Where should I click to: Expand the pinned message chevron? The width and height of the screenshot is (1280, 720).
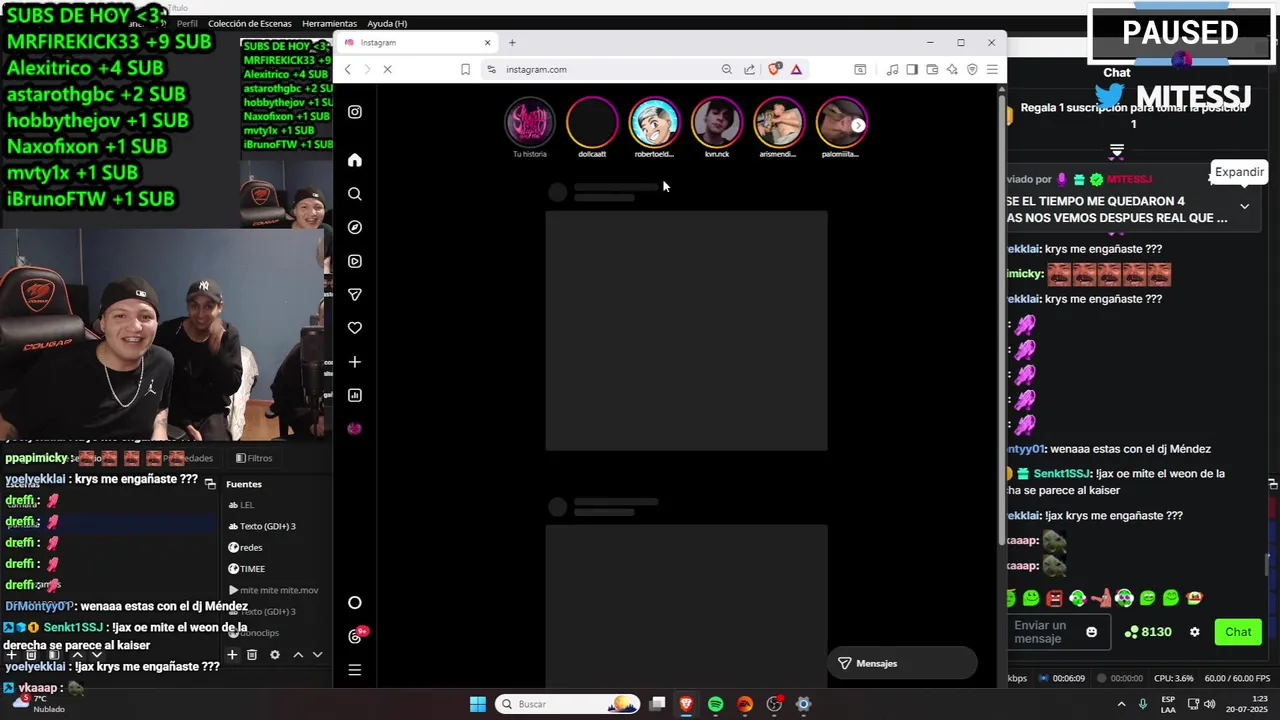pos(1244,206)
